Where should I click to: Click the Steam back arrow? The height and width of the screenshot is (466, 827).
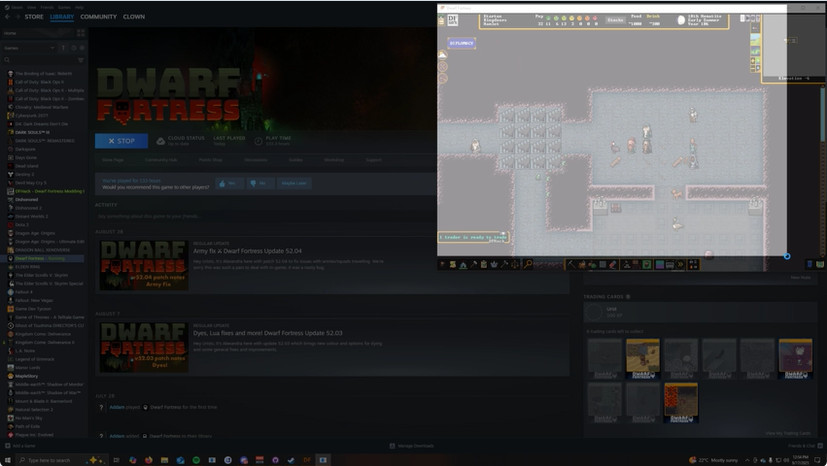7,17
